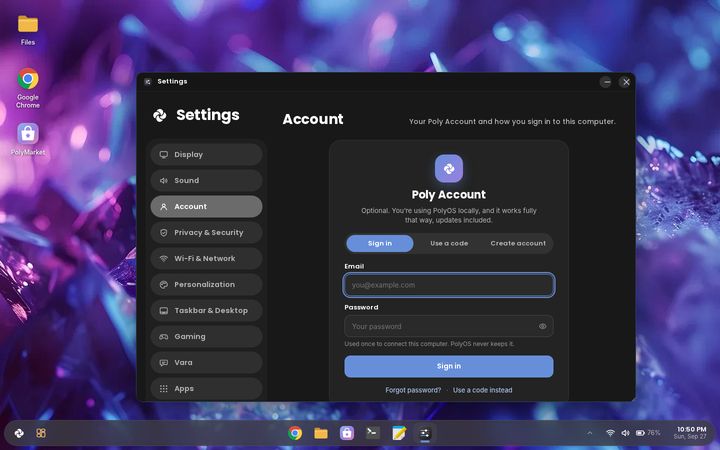Click the blue Sign in submit button
This screenshot has height=450, width=720.
tap(449, 366)
